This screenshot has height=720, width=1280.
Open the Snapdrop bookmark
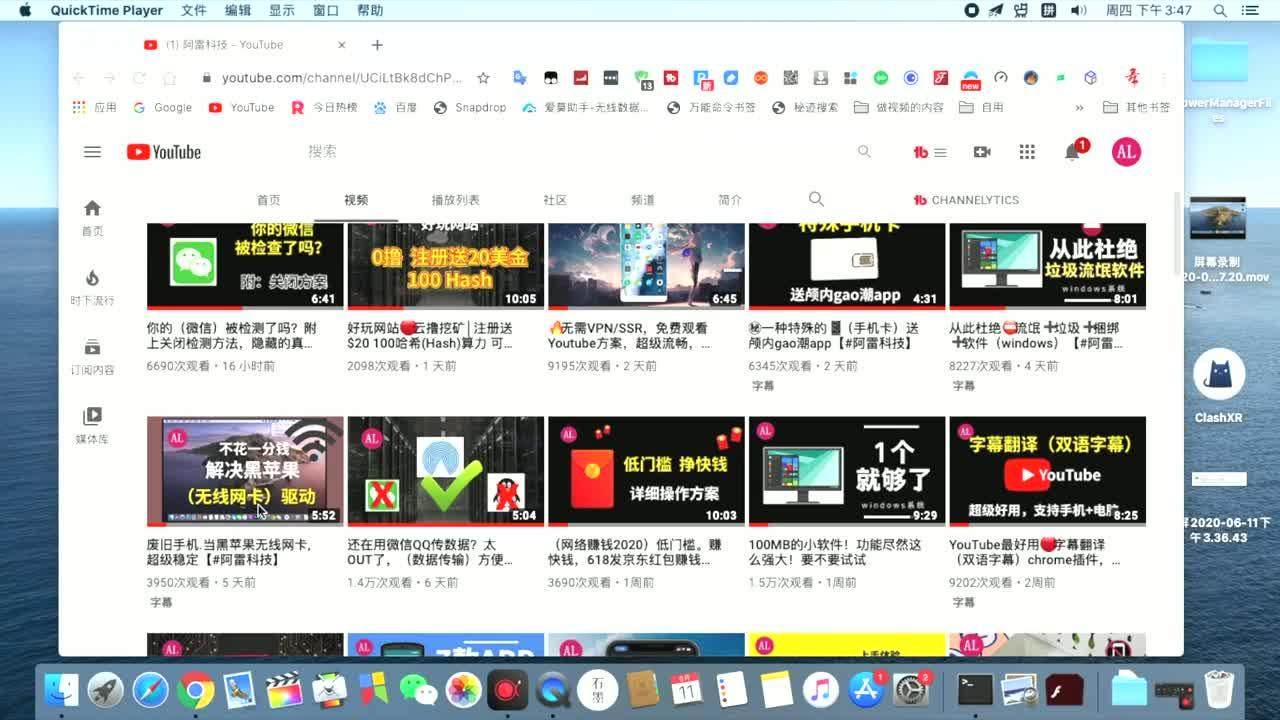[x=470, y=107]
